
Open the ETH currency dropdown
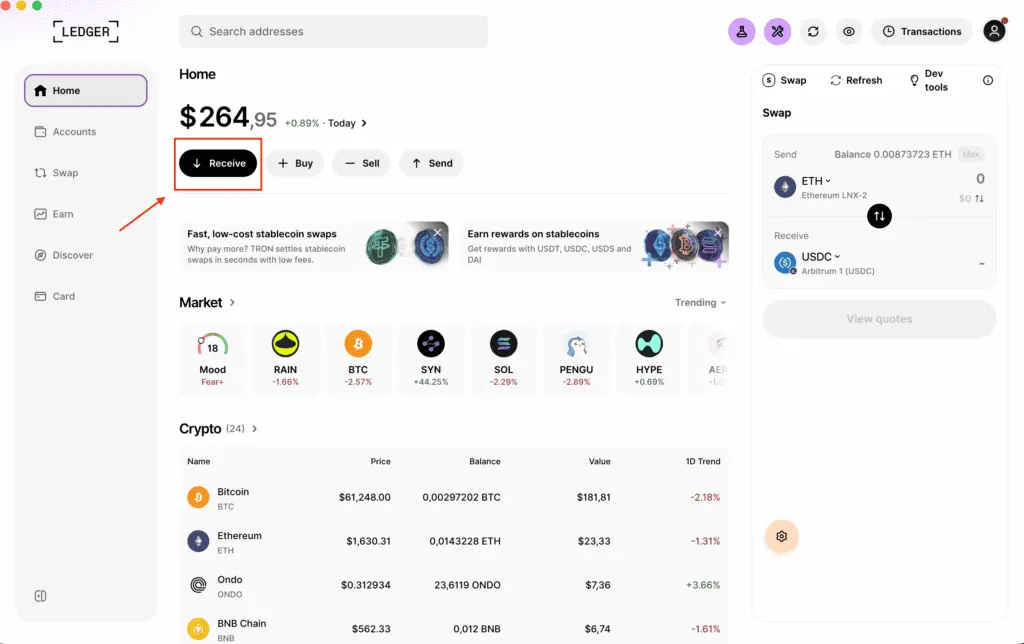tap(816, 181)
